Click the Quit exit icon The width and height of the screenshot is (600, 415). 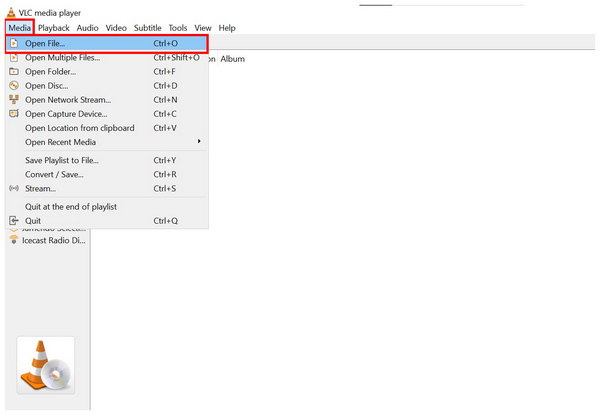(14, 221)
